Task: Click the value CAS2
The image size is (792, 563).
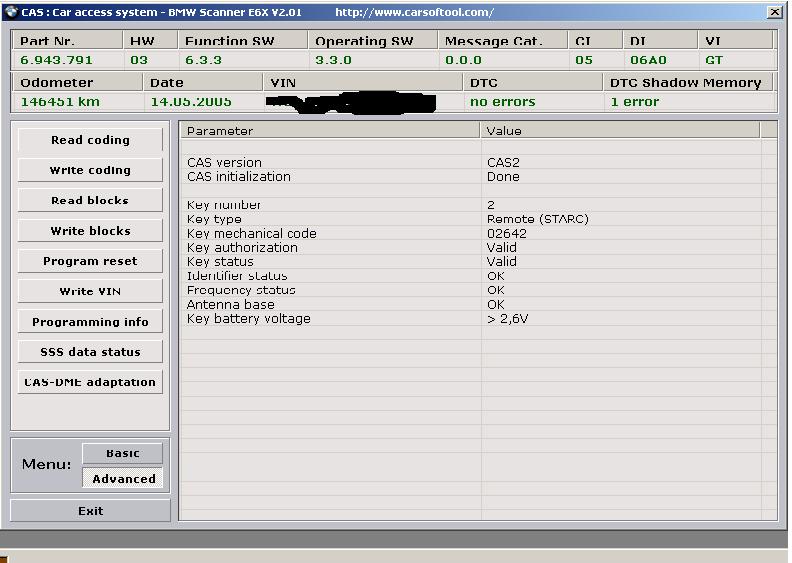Action: [503, 163]
